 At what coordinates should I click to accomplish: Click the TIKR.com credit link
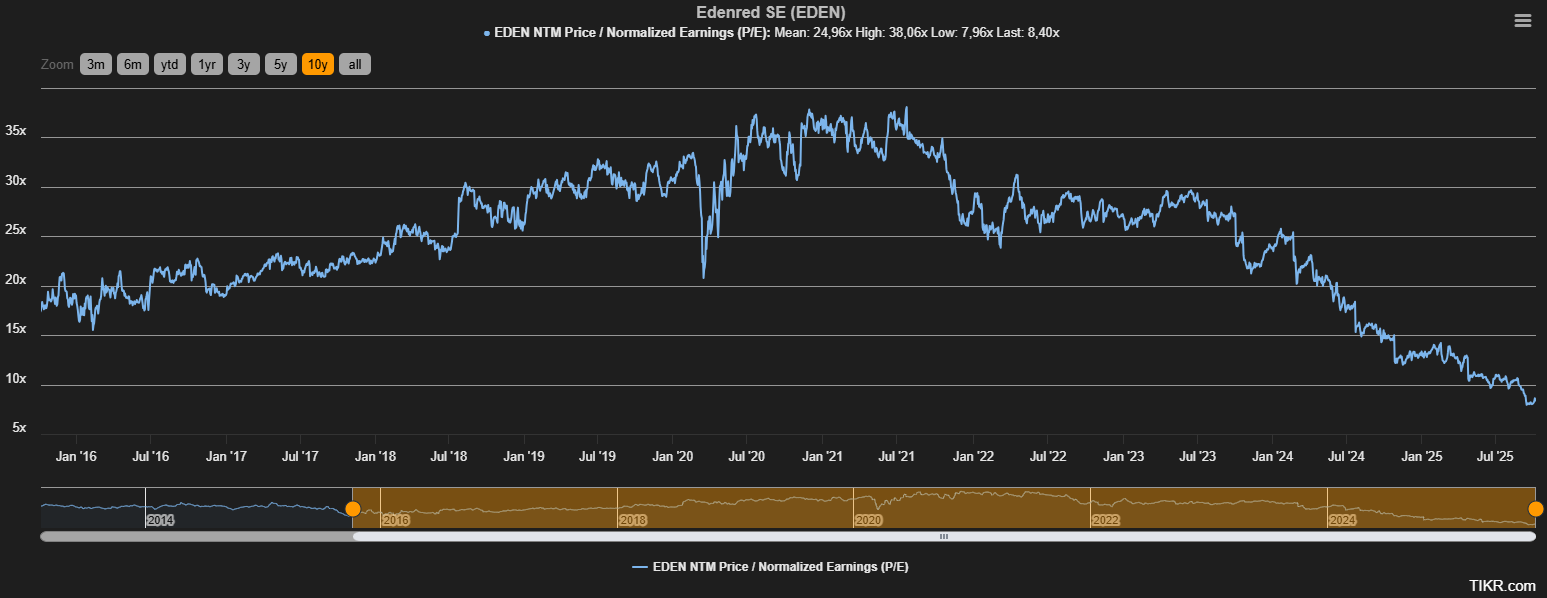coord(1502,585)
